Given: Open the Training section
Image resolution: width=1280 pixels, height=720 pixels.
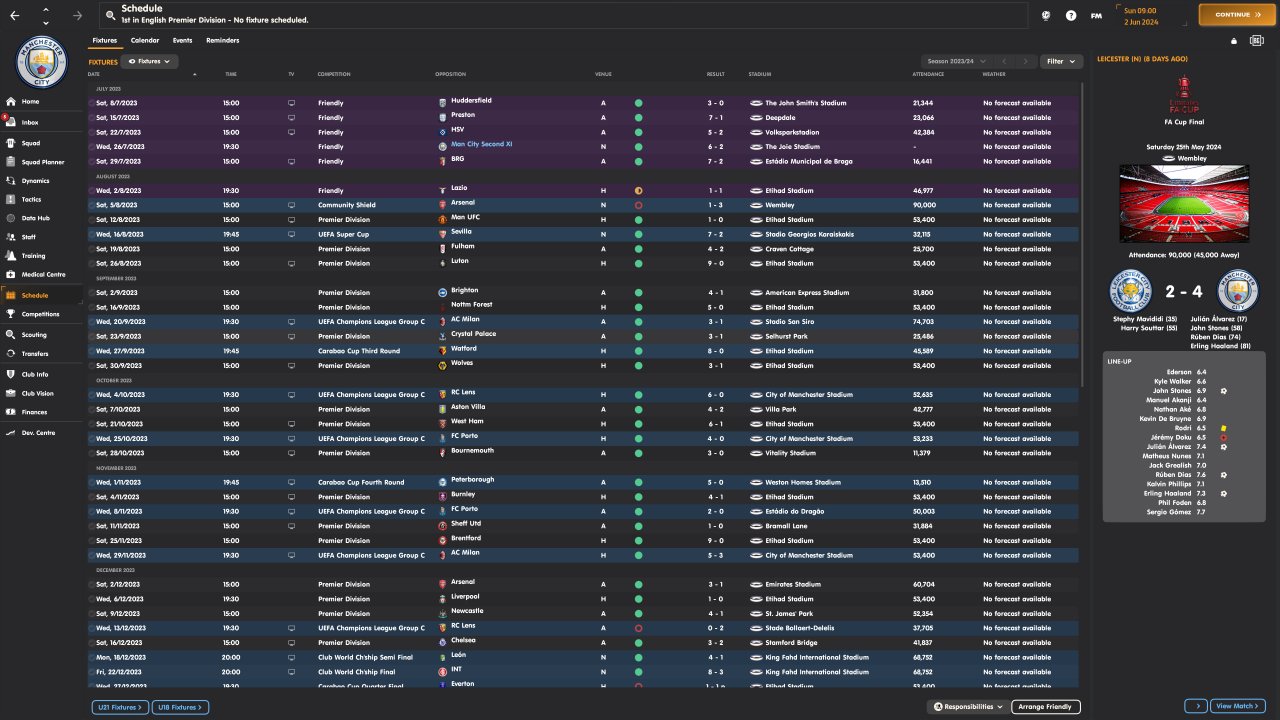Looking at the screenshot, I should 41,256.
